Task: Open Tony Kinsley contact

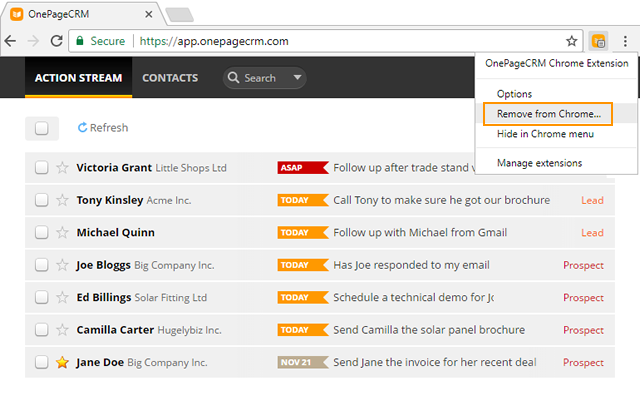Action: click(x=110, y=200)
